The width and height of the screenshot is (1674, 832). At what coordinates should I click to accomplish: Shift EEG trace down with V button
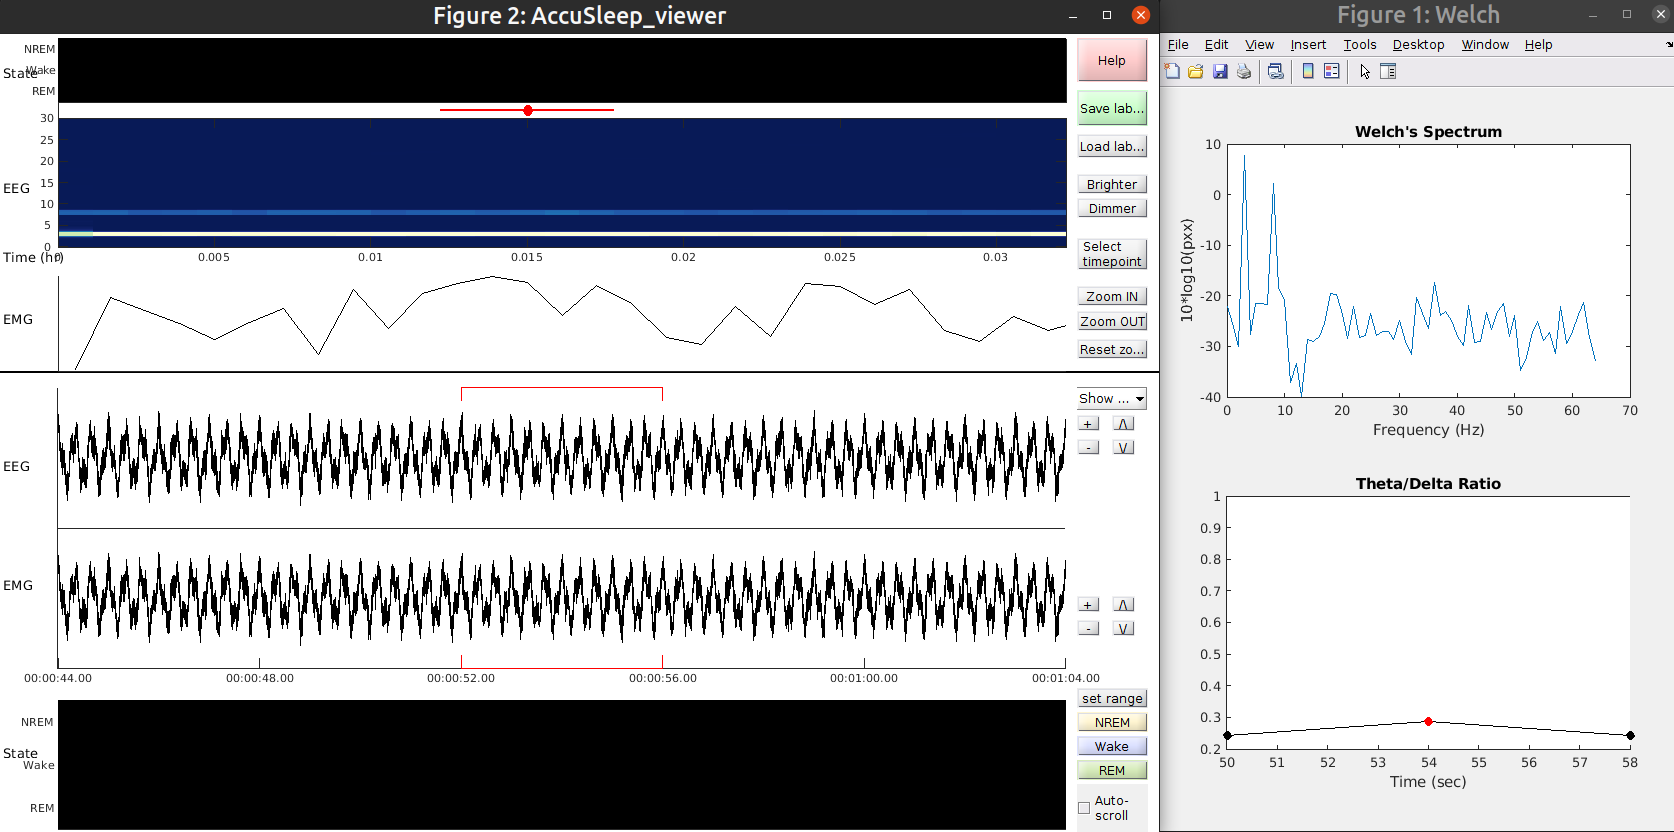(1123, 447)
